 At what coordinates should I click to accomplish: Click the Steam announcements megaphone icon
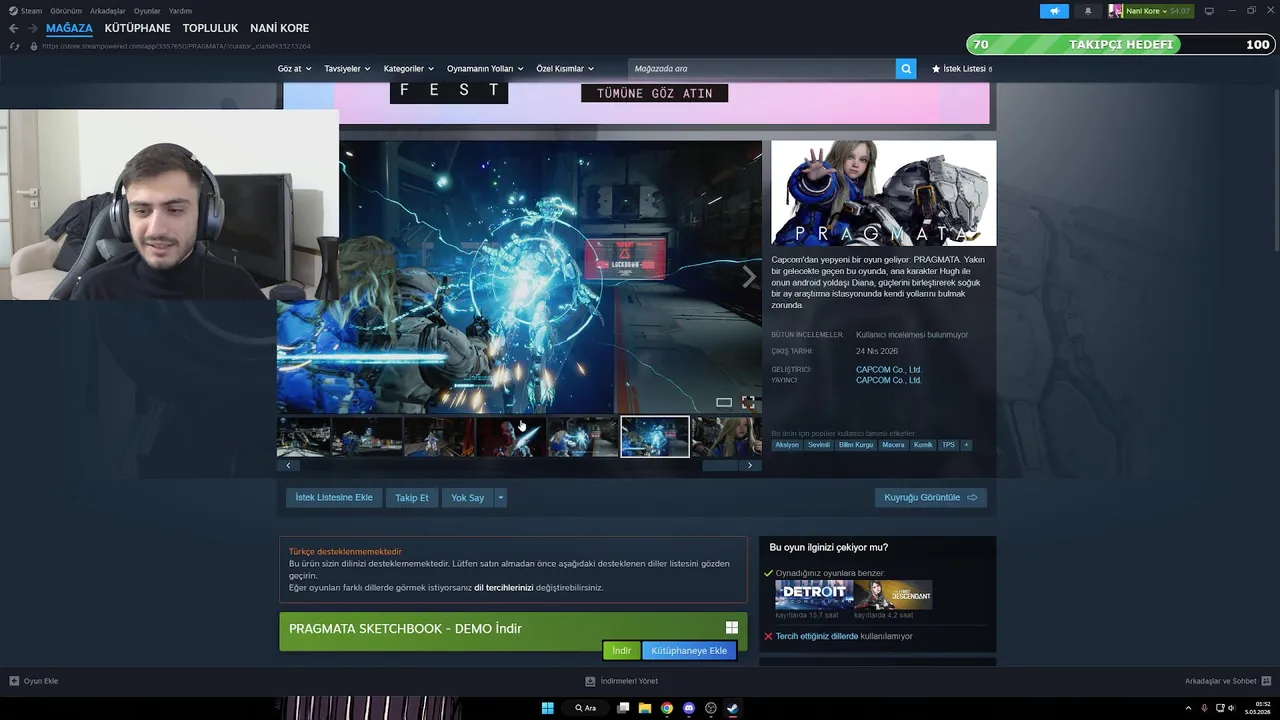tap(1054, 11)
